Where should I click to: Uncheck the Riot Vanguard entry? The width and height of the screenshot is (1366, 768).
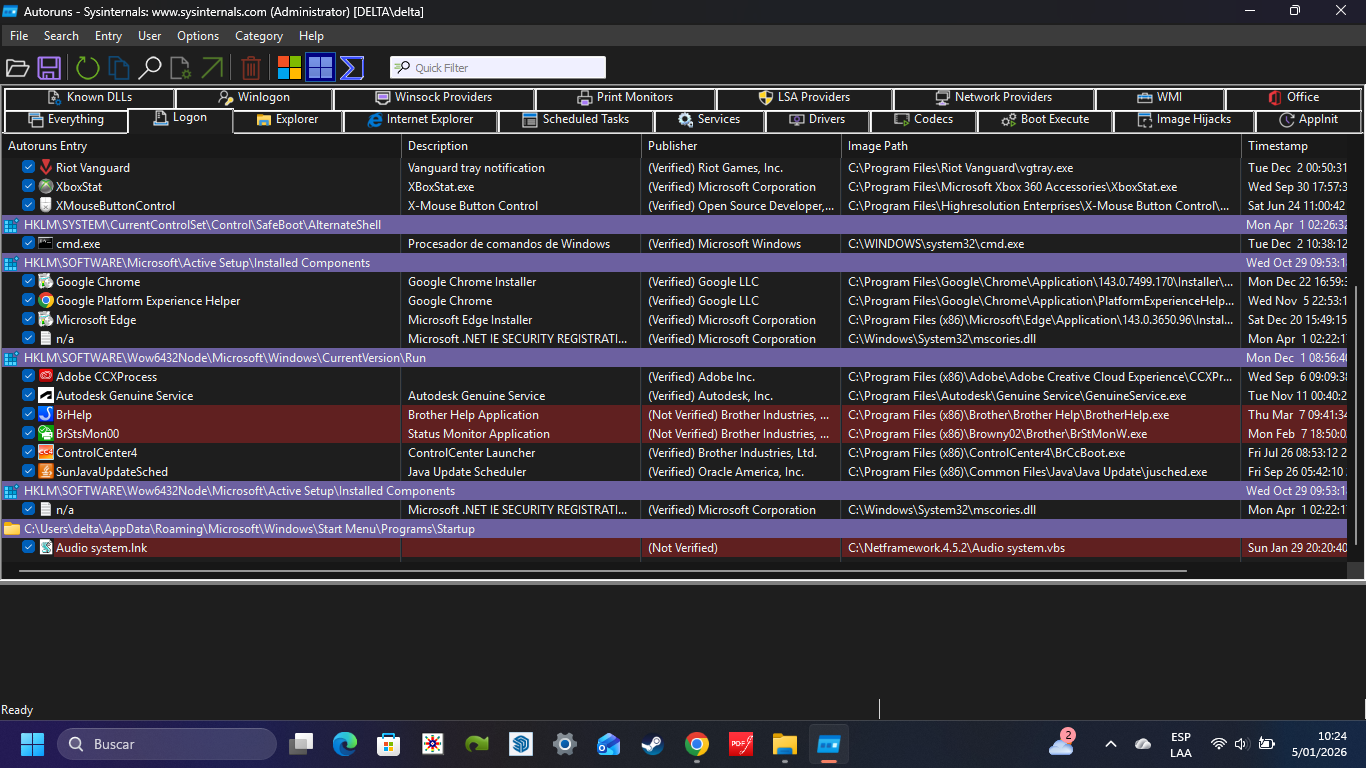pyautogui.click(x=29, y=168)
